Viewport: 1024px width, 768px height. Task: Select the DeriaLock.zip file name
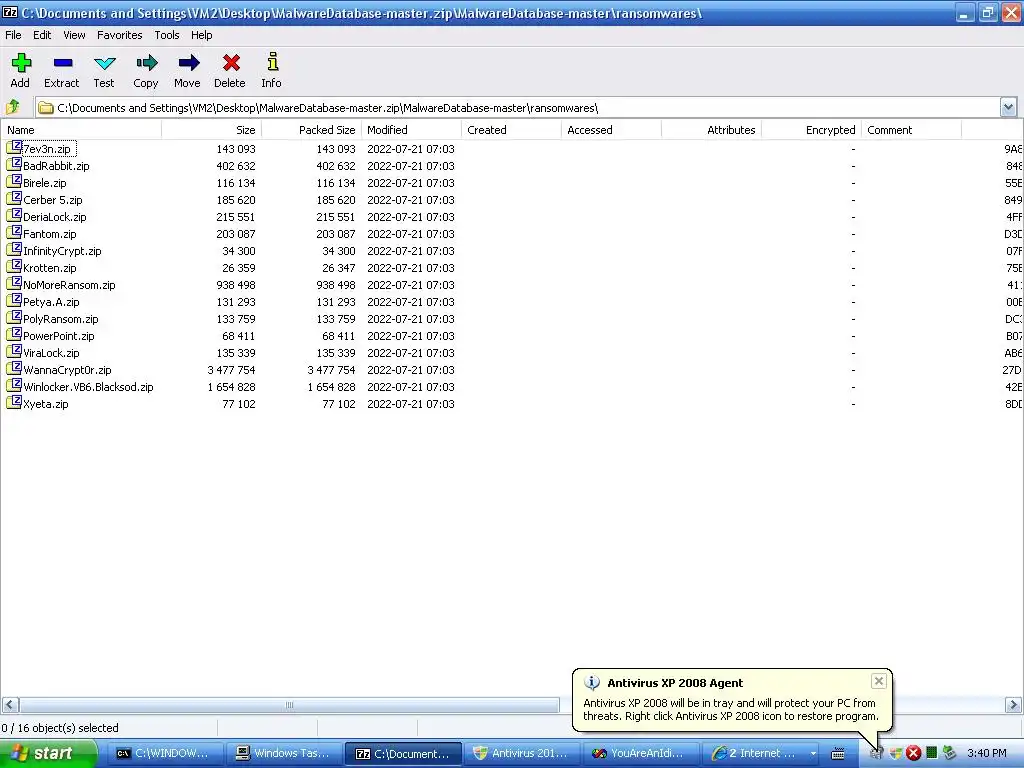[x=54, y=217]
